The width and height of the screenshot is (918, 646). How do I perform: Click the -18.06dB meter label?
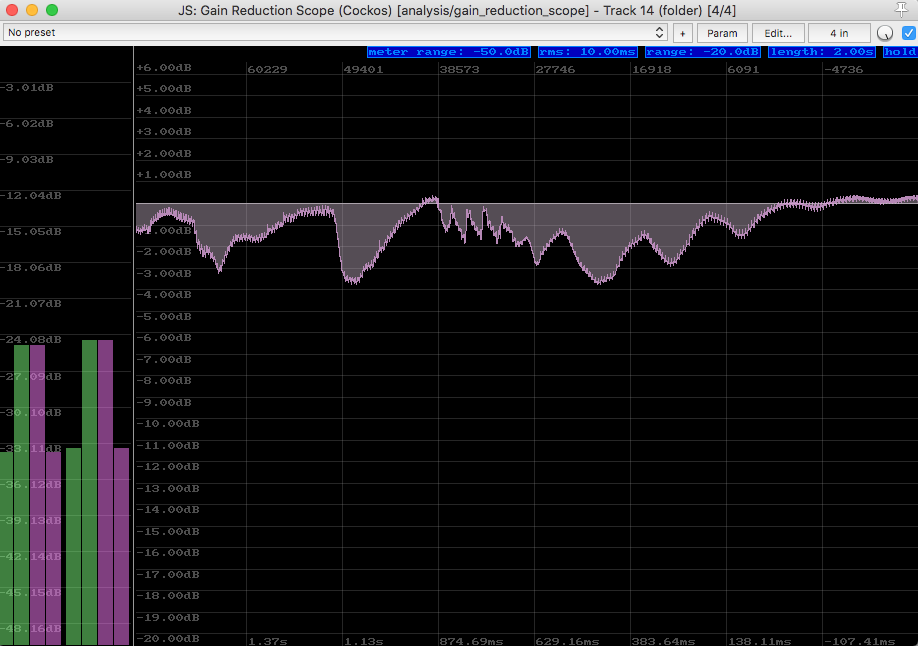(x=30, y=268)
